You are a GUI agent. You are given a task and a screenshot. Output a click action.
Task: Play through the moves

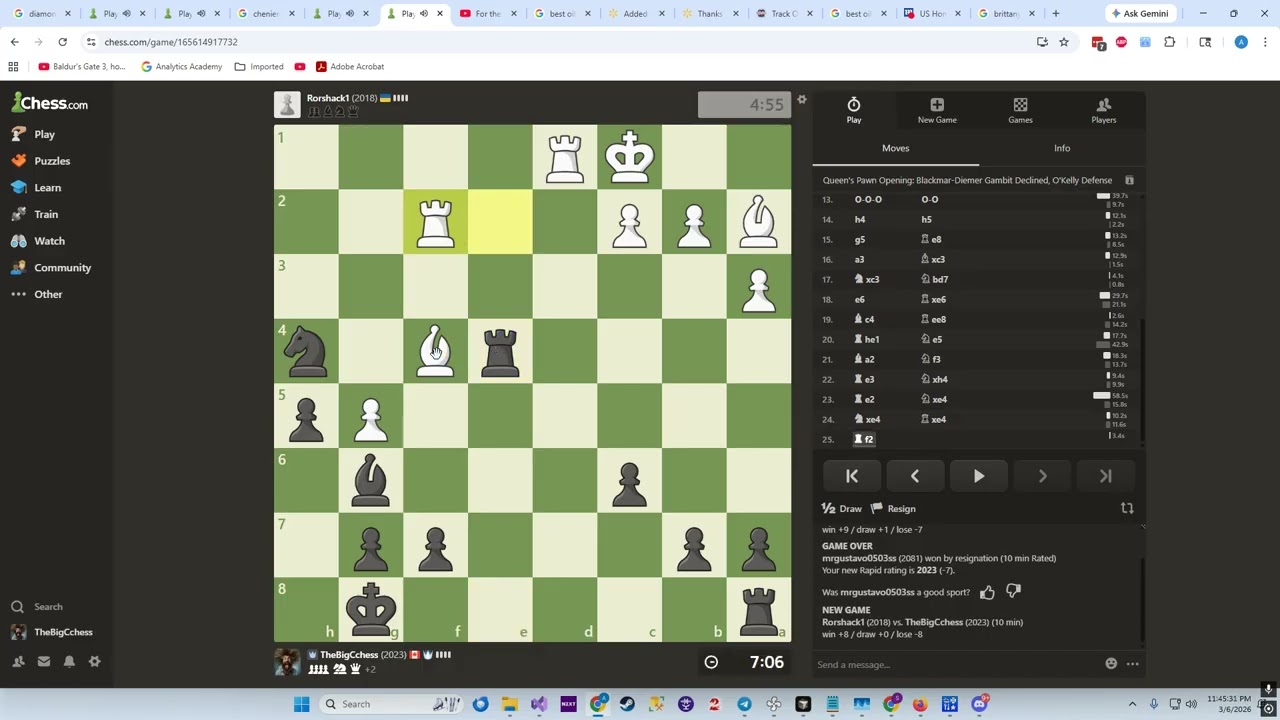point(979,477)
